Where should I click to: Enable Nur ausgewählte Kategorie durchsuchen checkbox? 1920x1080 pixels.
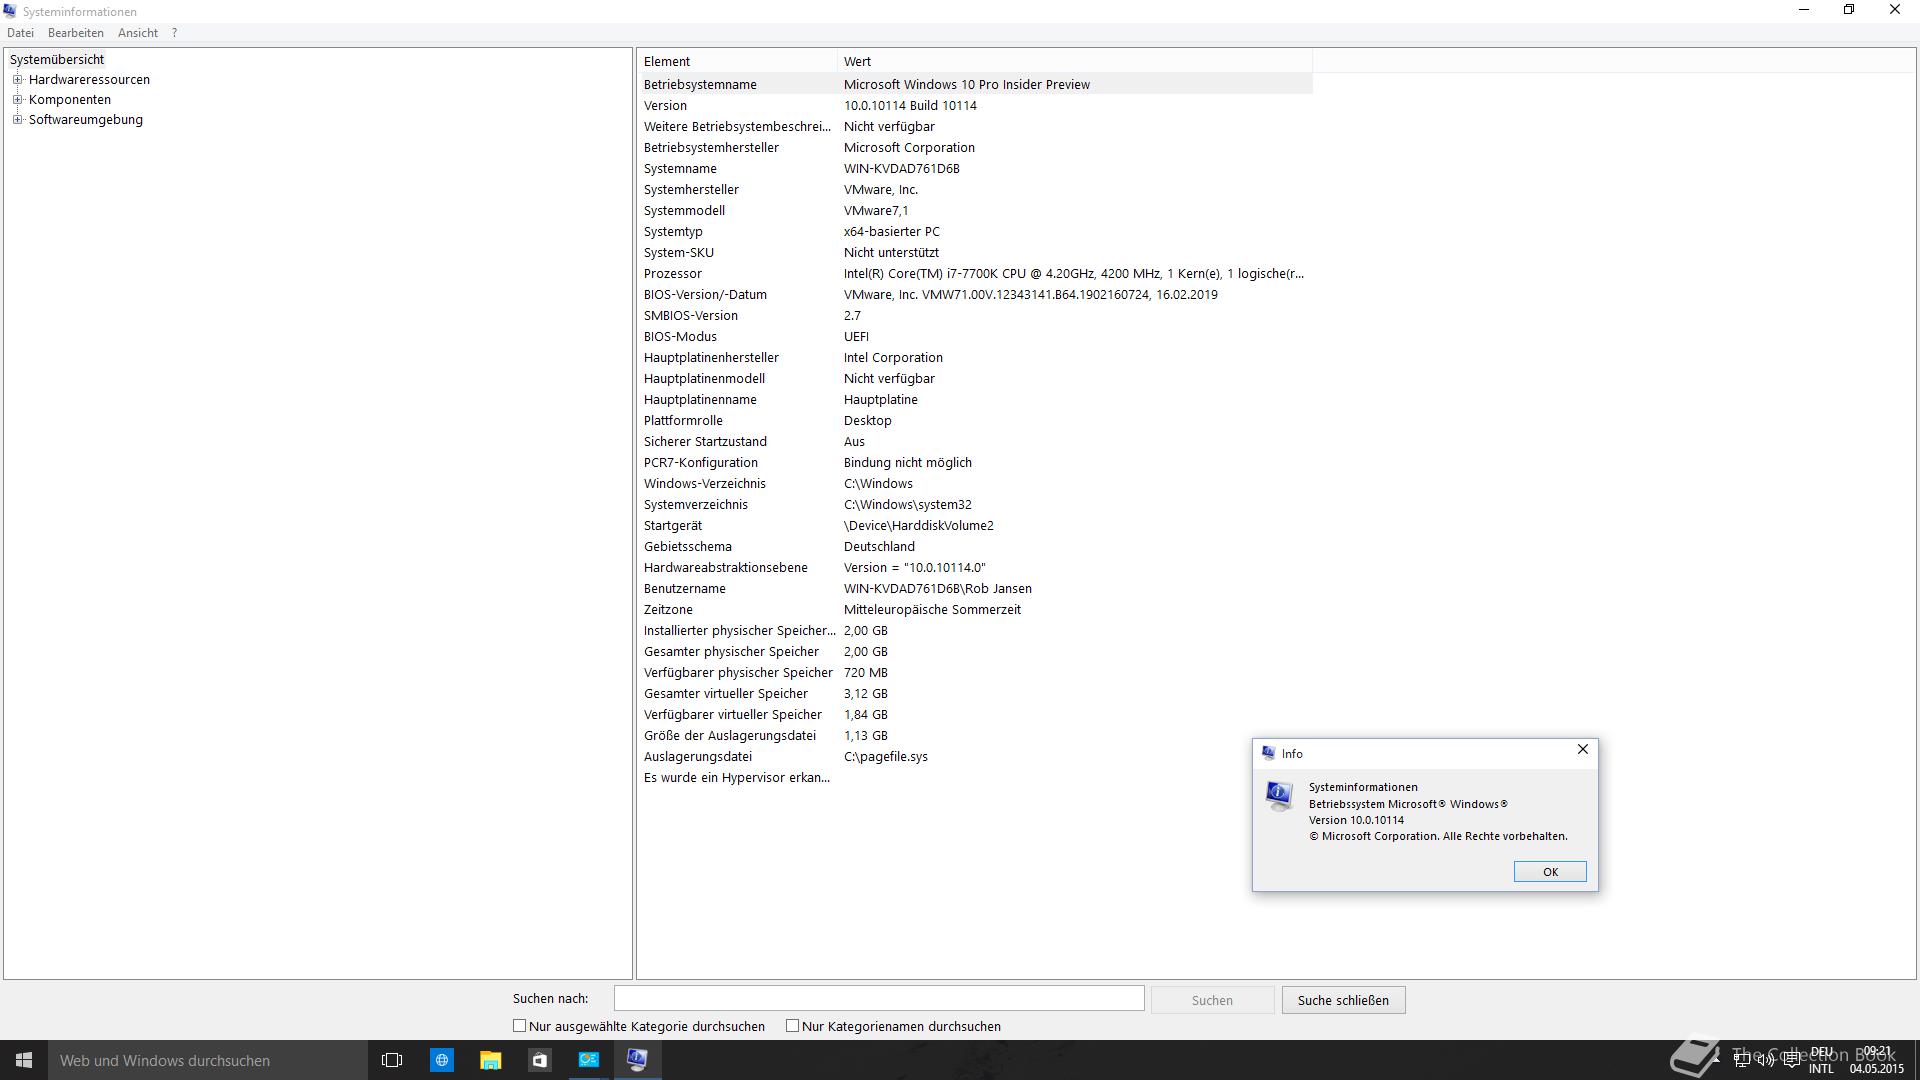519,1026
